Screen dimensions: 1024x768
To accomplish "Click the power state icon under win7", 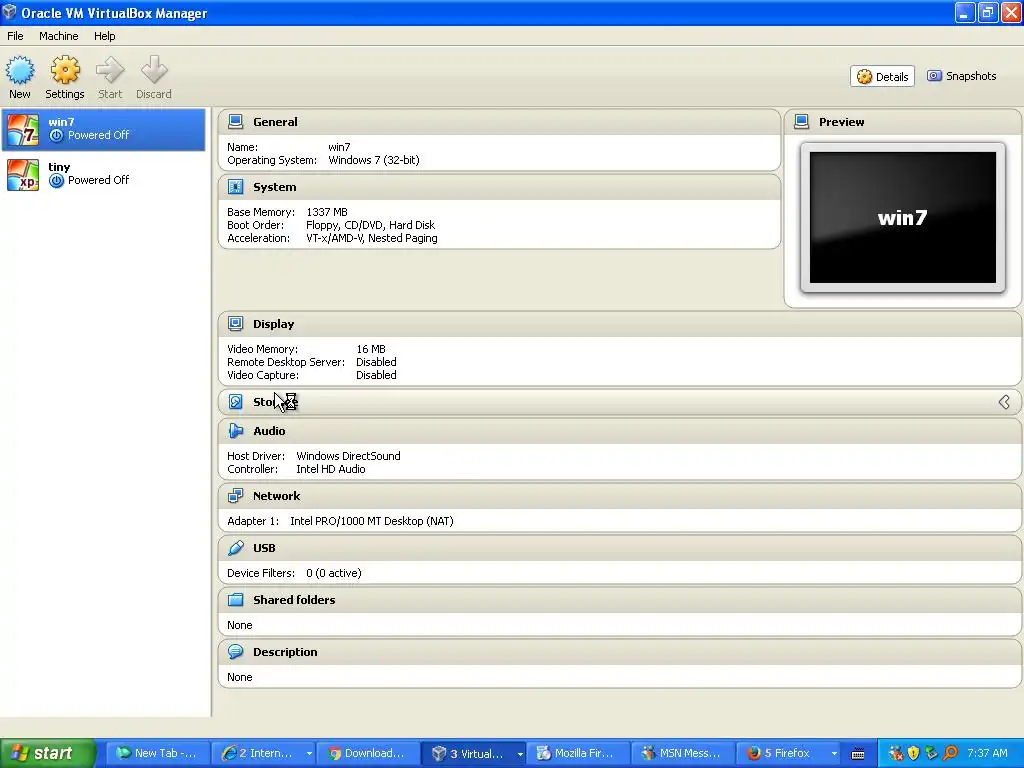I will click(56, 136).
